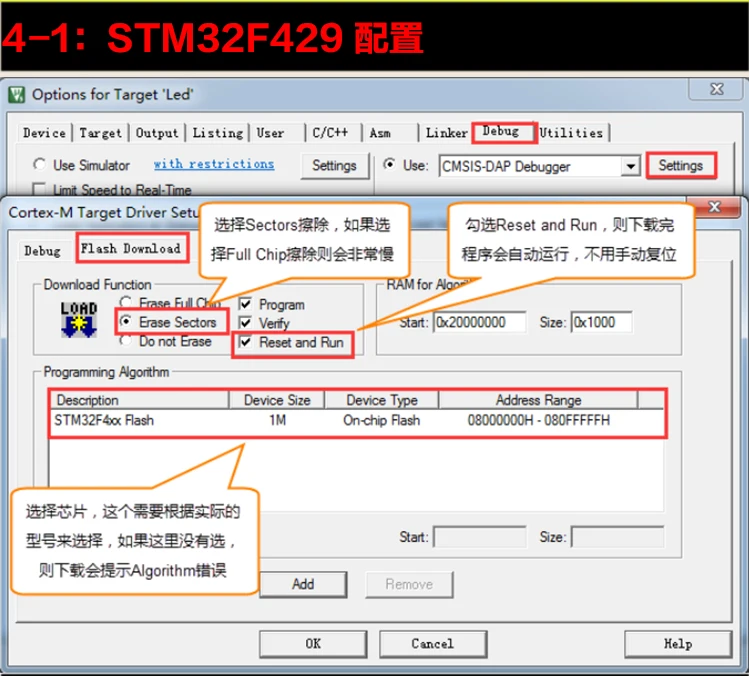This screenshot has height=676, width=749.
Task: Click the Description column header
Action: click(139, 400)
